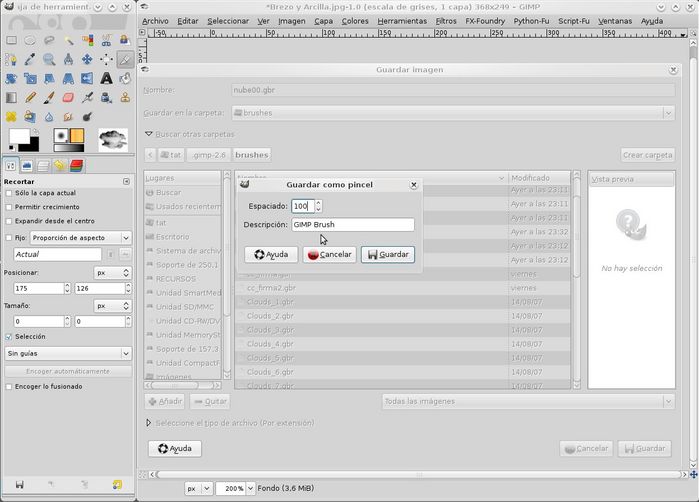Open the status bar px unit dropdown
Image resolution: width=699 pixels, height=502 pixels.
click(198, 489)
